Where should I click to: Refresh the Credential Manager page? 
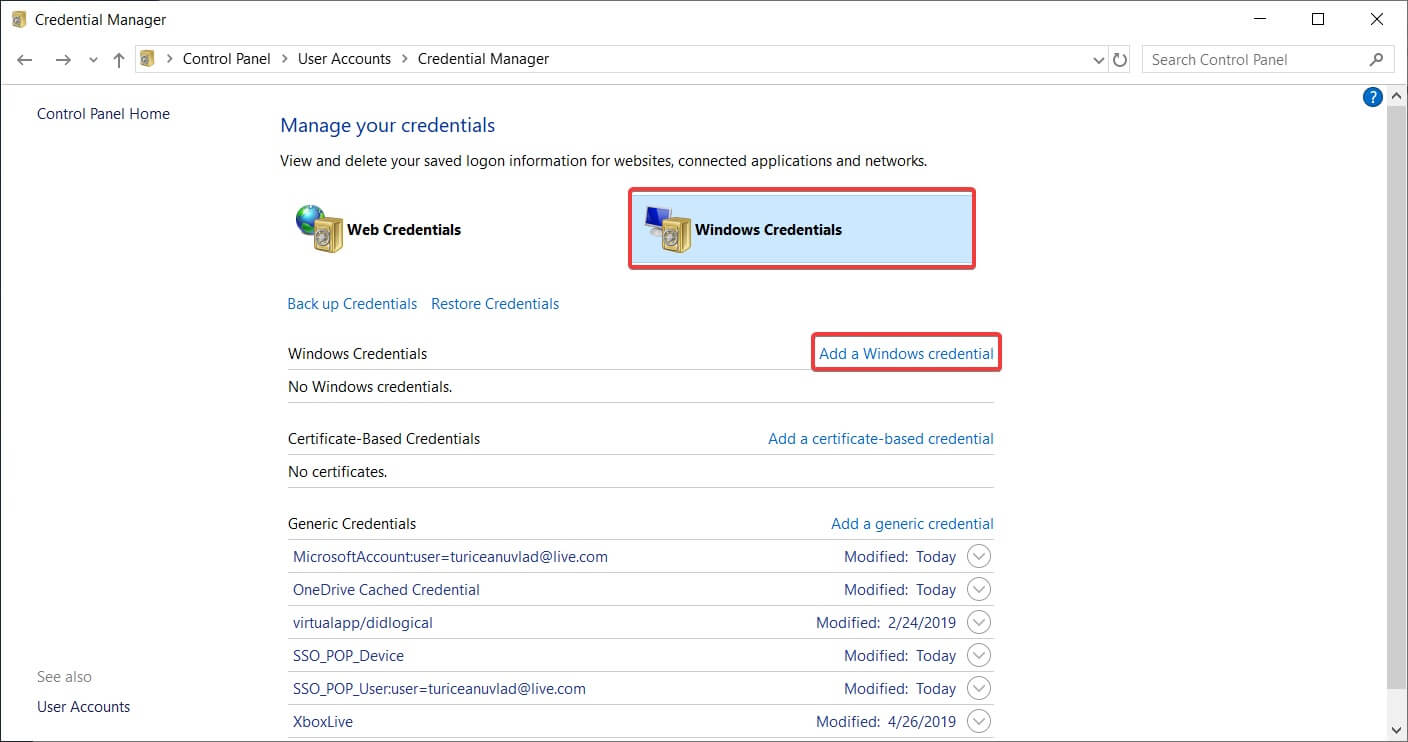pyautogui.click(x=1120, y=60)
